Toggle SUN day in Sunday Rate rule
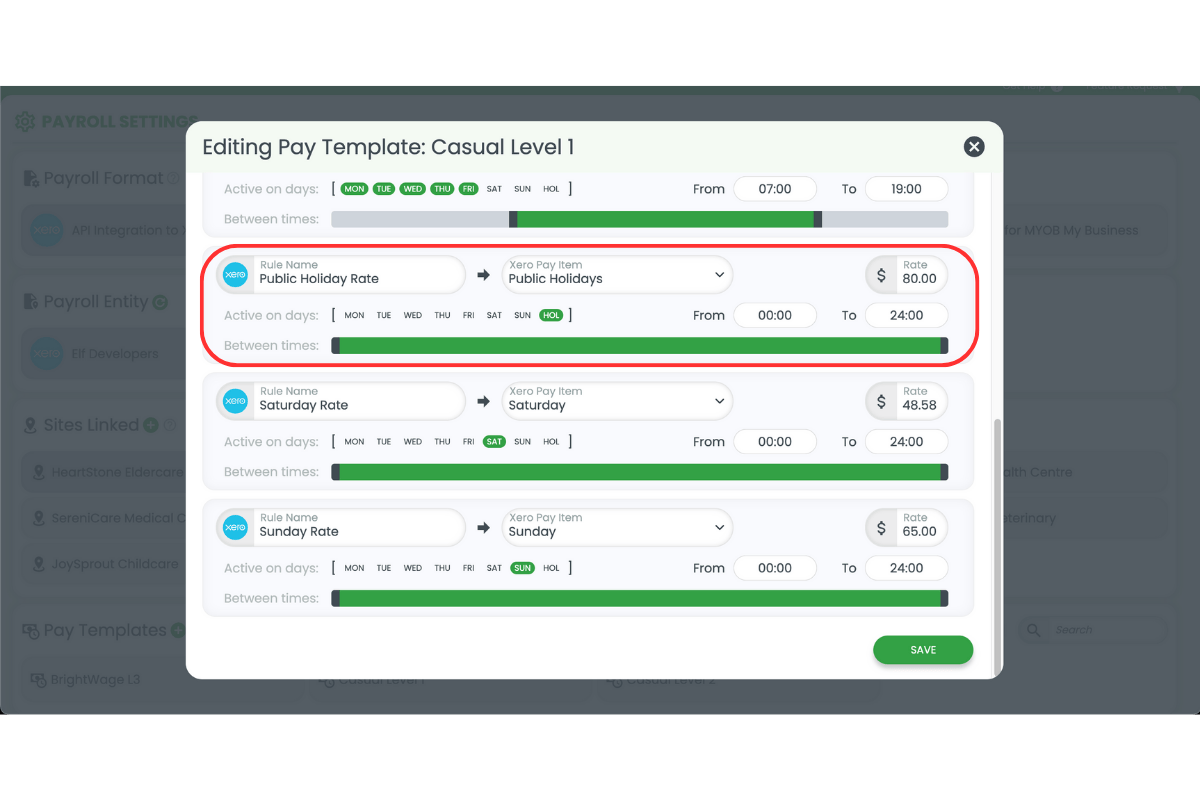The height and width of the screenshot is (800, 1200). [x=522, y=568]
